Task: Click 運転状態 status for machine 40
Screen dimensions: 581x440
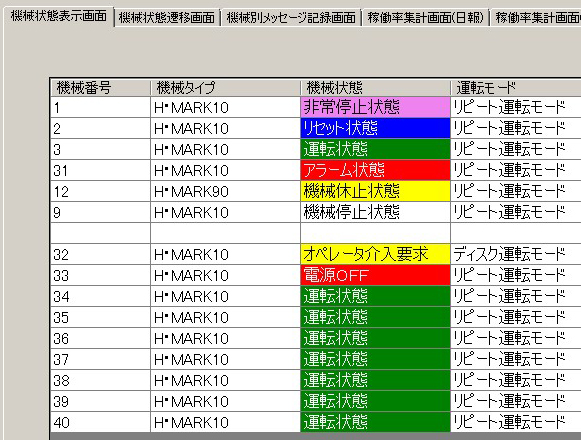Action: (x=375, y=422)
